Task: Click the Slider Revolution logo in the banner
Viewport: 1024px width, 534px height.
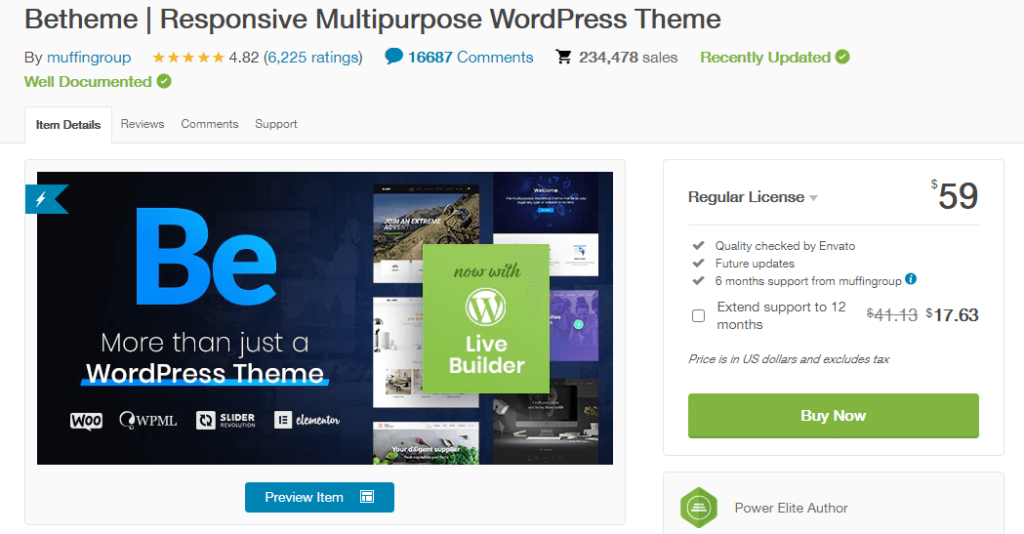Action: 226,420
